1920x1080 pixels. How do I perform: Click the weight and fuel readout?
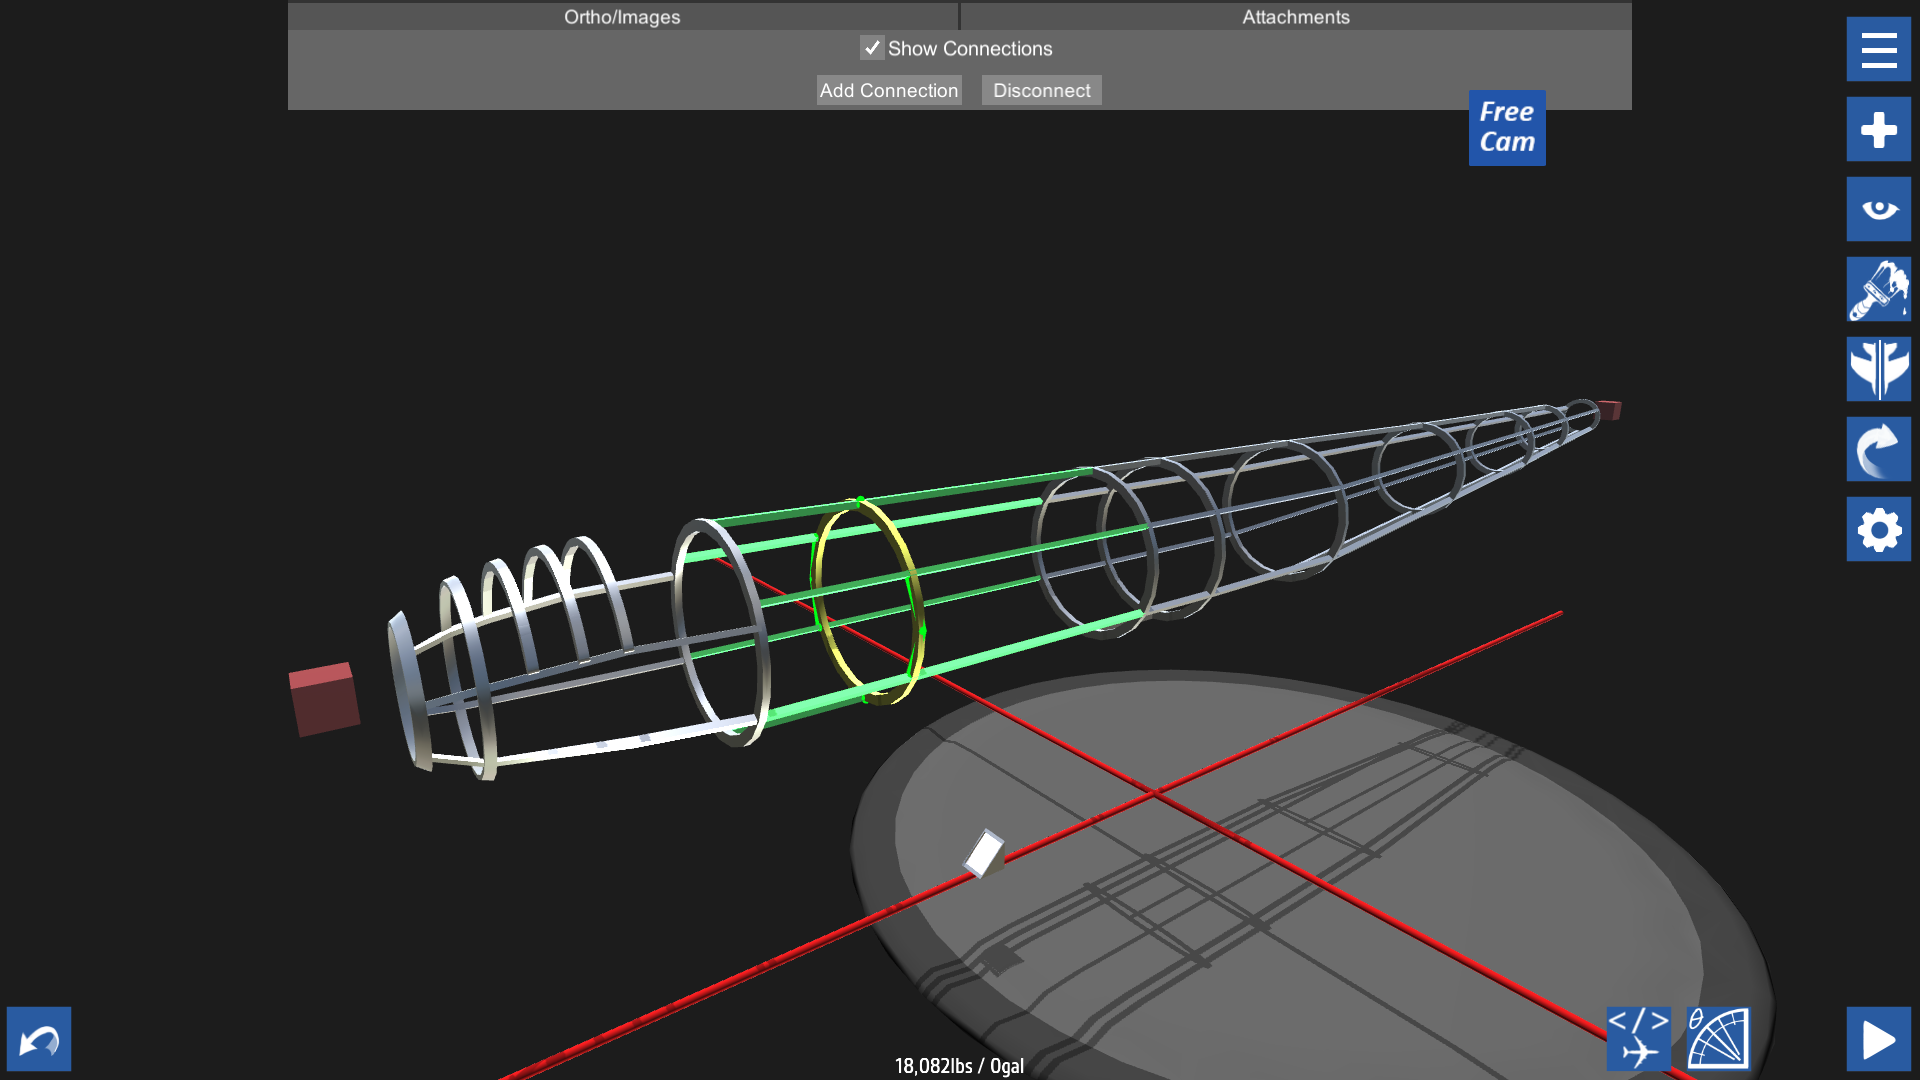pyautogui.click(x=959, y=1066)
